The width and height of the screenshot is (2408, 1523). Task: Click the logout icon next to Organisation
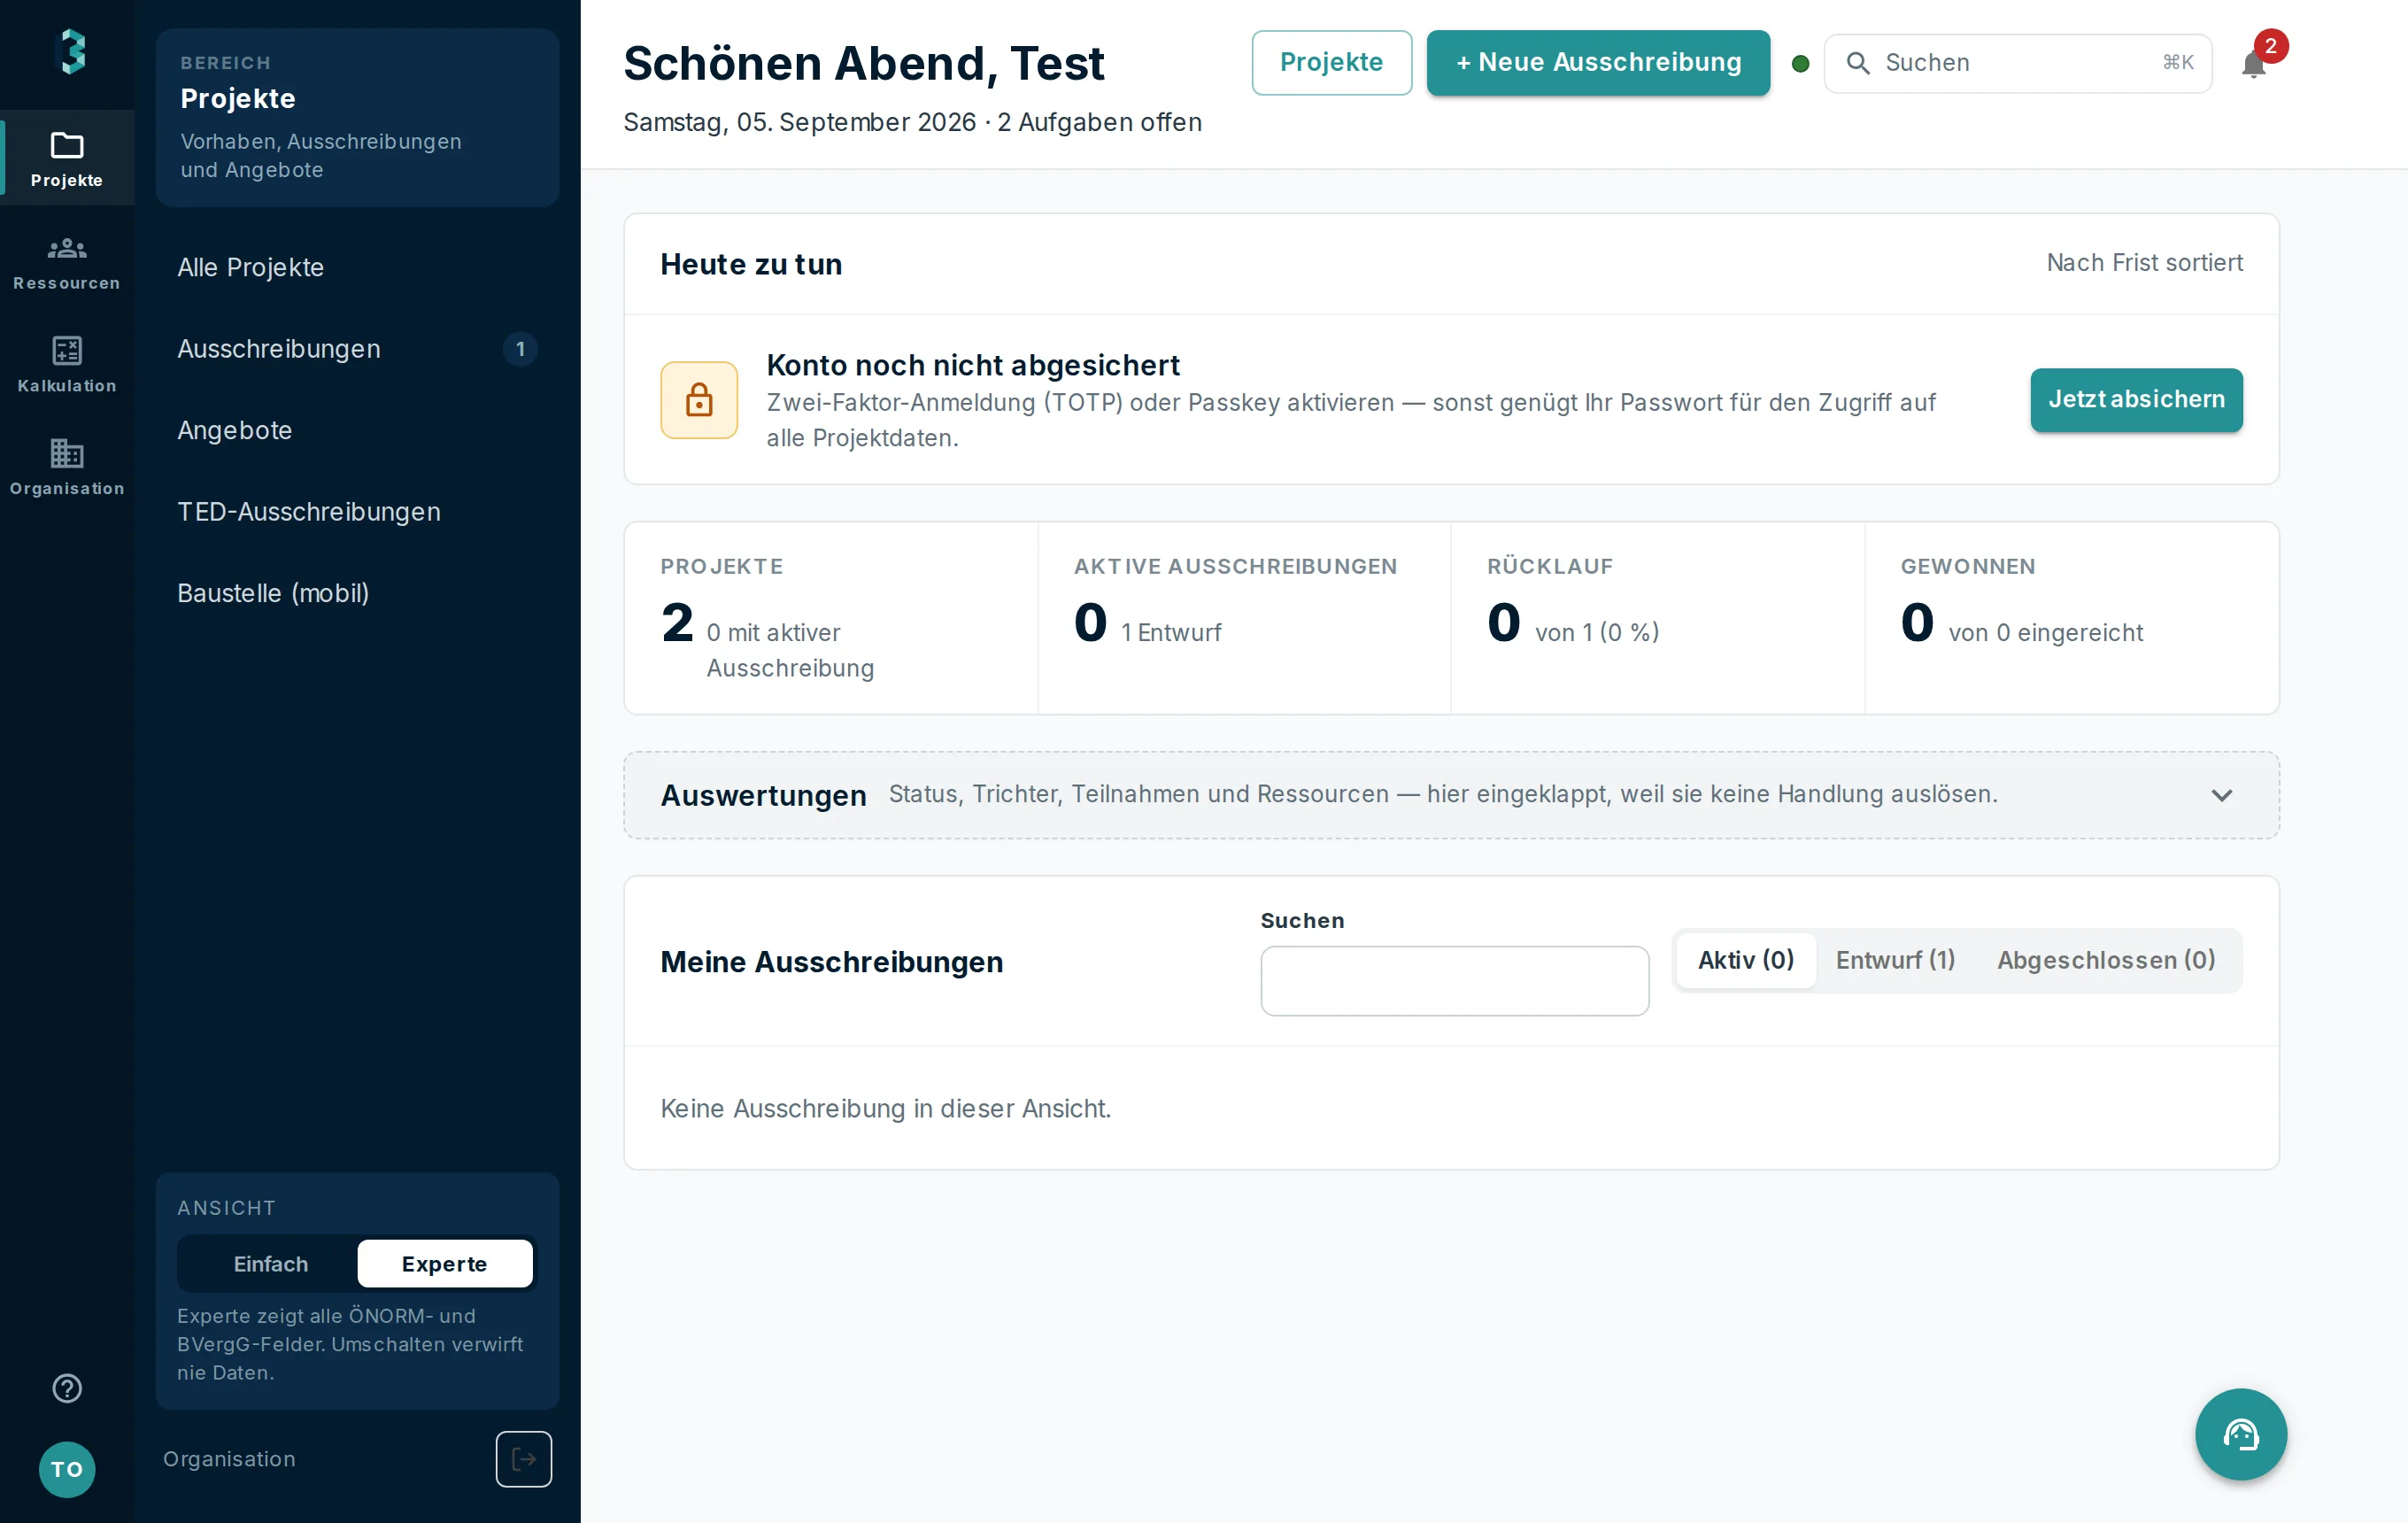coord(524,1459)
